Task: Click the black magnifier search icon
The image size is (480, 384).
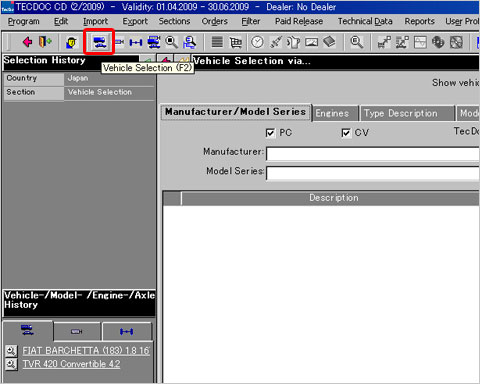Action: pos(172,42)
